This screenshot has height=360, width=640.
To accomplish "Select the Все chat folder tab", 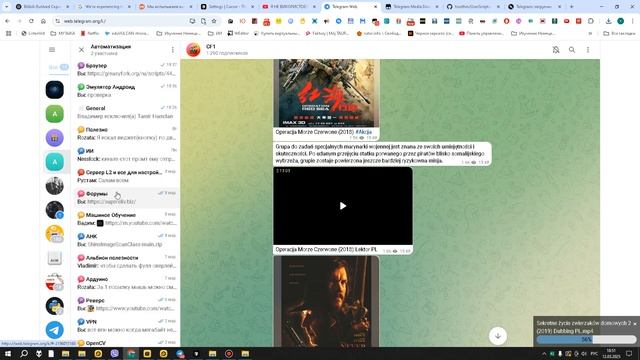I will [x=58, y=67].
